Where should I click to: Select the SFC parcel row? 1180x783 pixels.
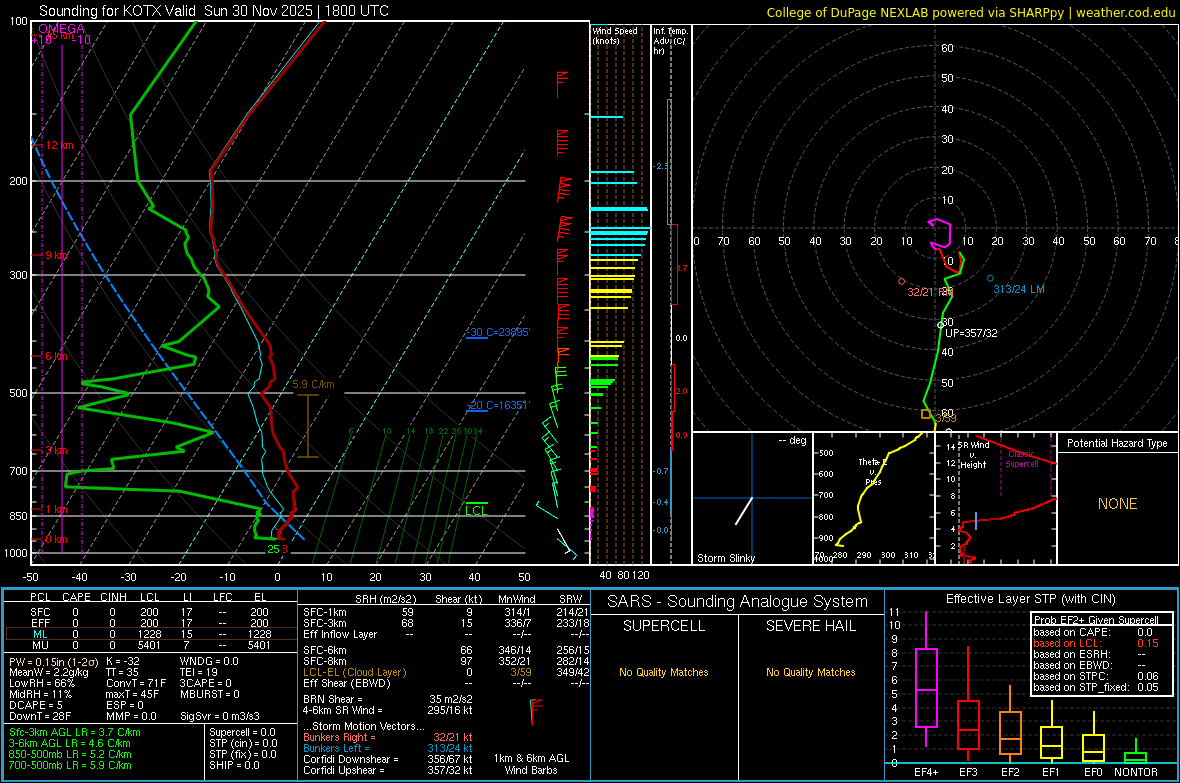[151, 612]
